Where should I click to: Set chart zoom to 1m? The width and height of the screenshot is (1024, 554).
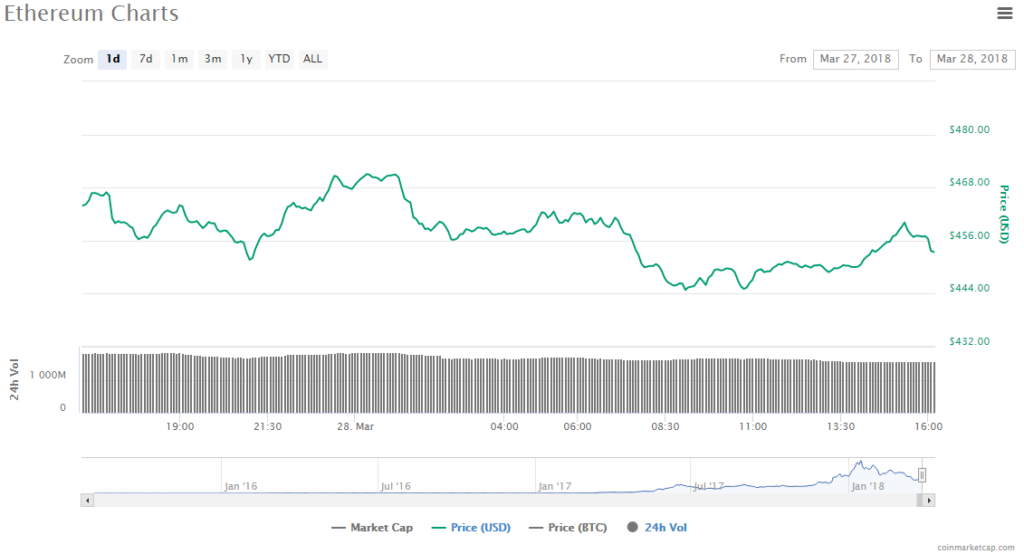(179, 59)
